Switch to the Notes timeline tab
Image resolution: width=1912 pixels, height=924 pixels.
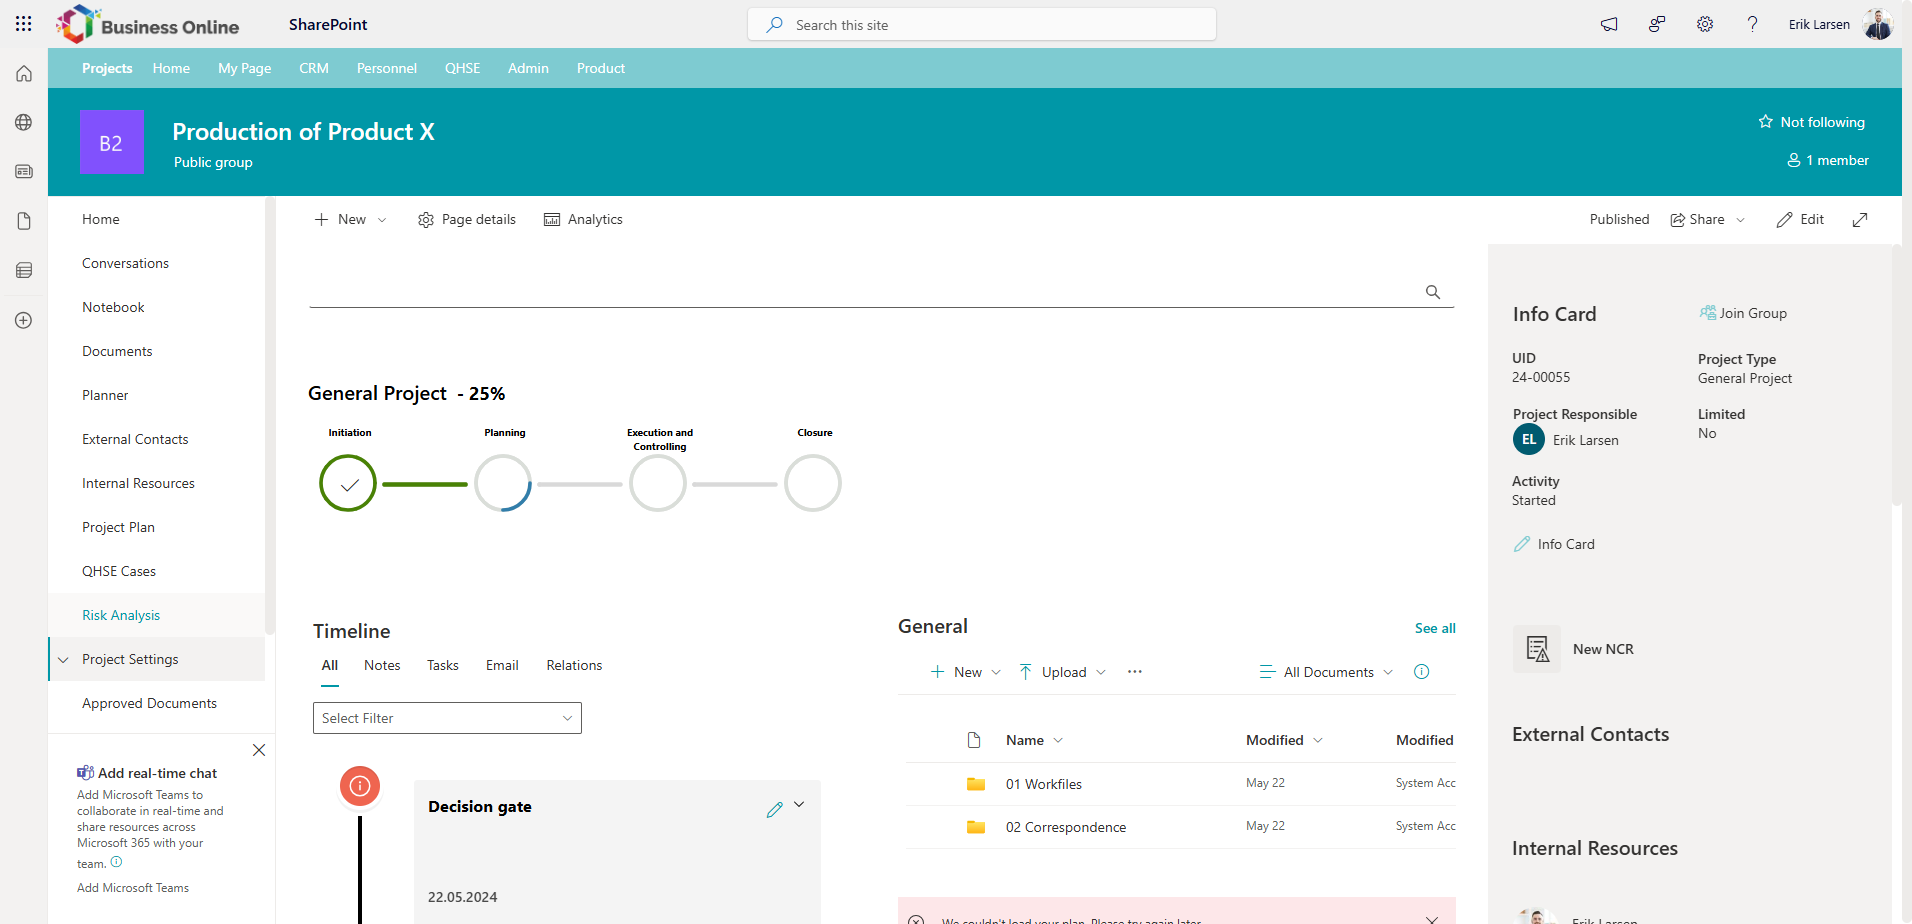(x=382, y=665)
